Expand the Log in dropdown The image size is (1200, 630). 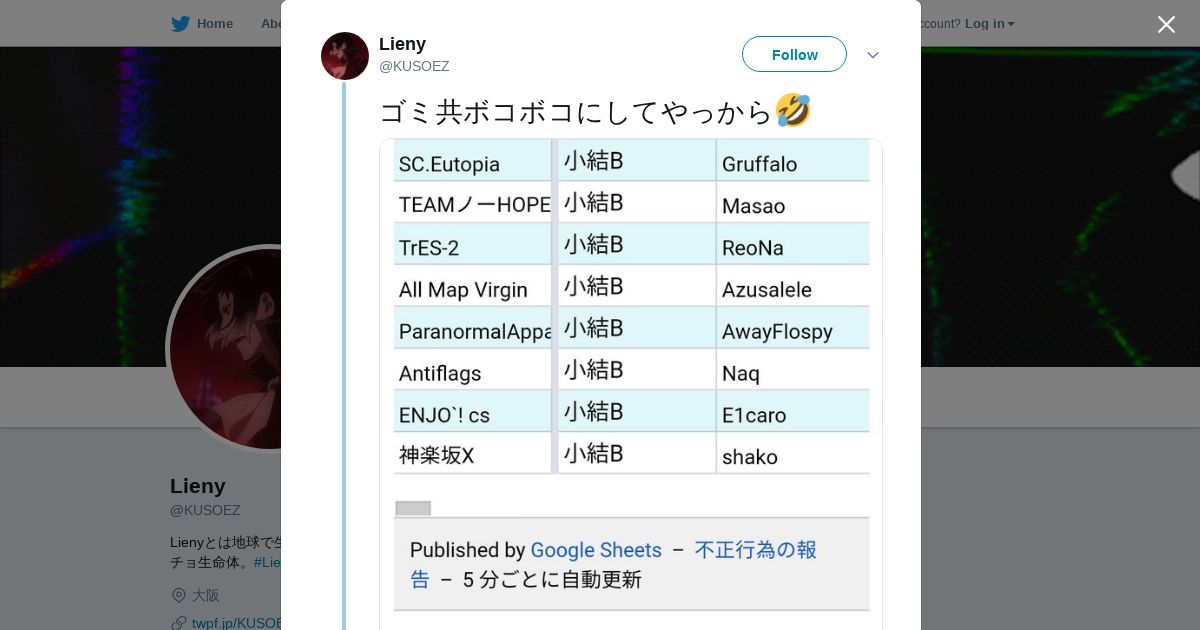(989, 24)
